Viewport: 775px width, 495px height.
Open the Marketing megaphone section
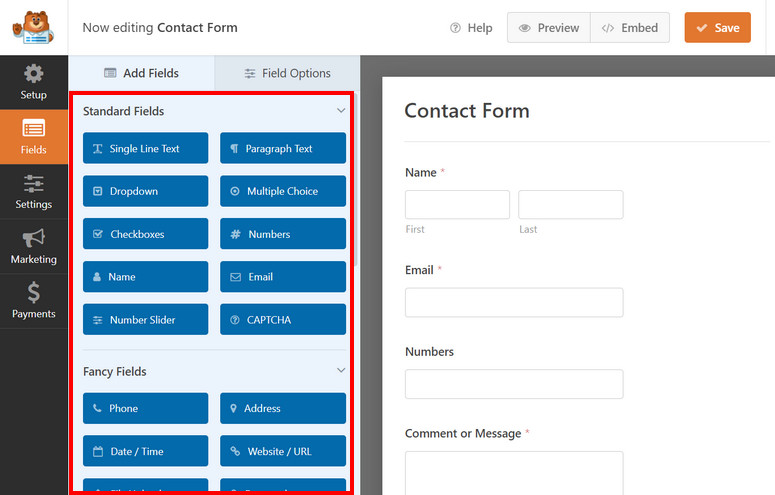pos(34,247)
